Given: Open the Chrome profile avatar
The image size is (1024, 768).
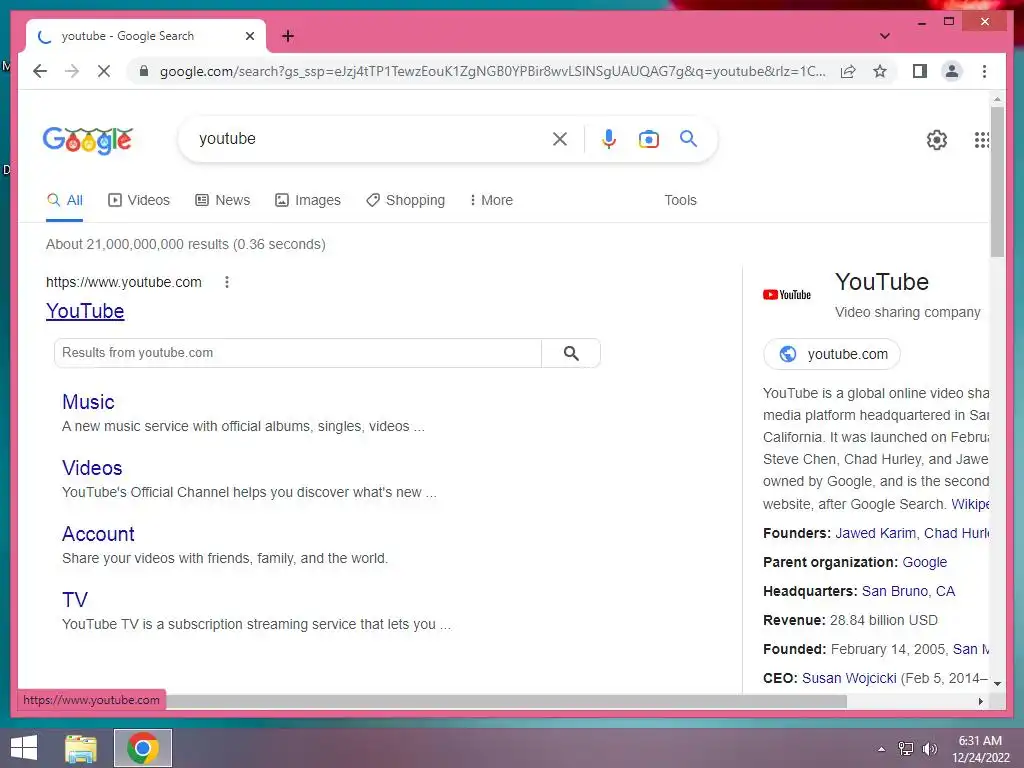Looking at the screenshot, I should (x=952, y=71).
